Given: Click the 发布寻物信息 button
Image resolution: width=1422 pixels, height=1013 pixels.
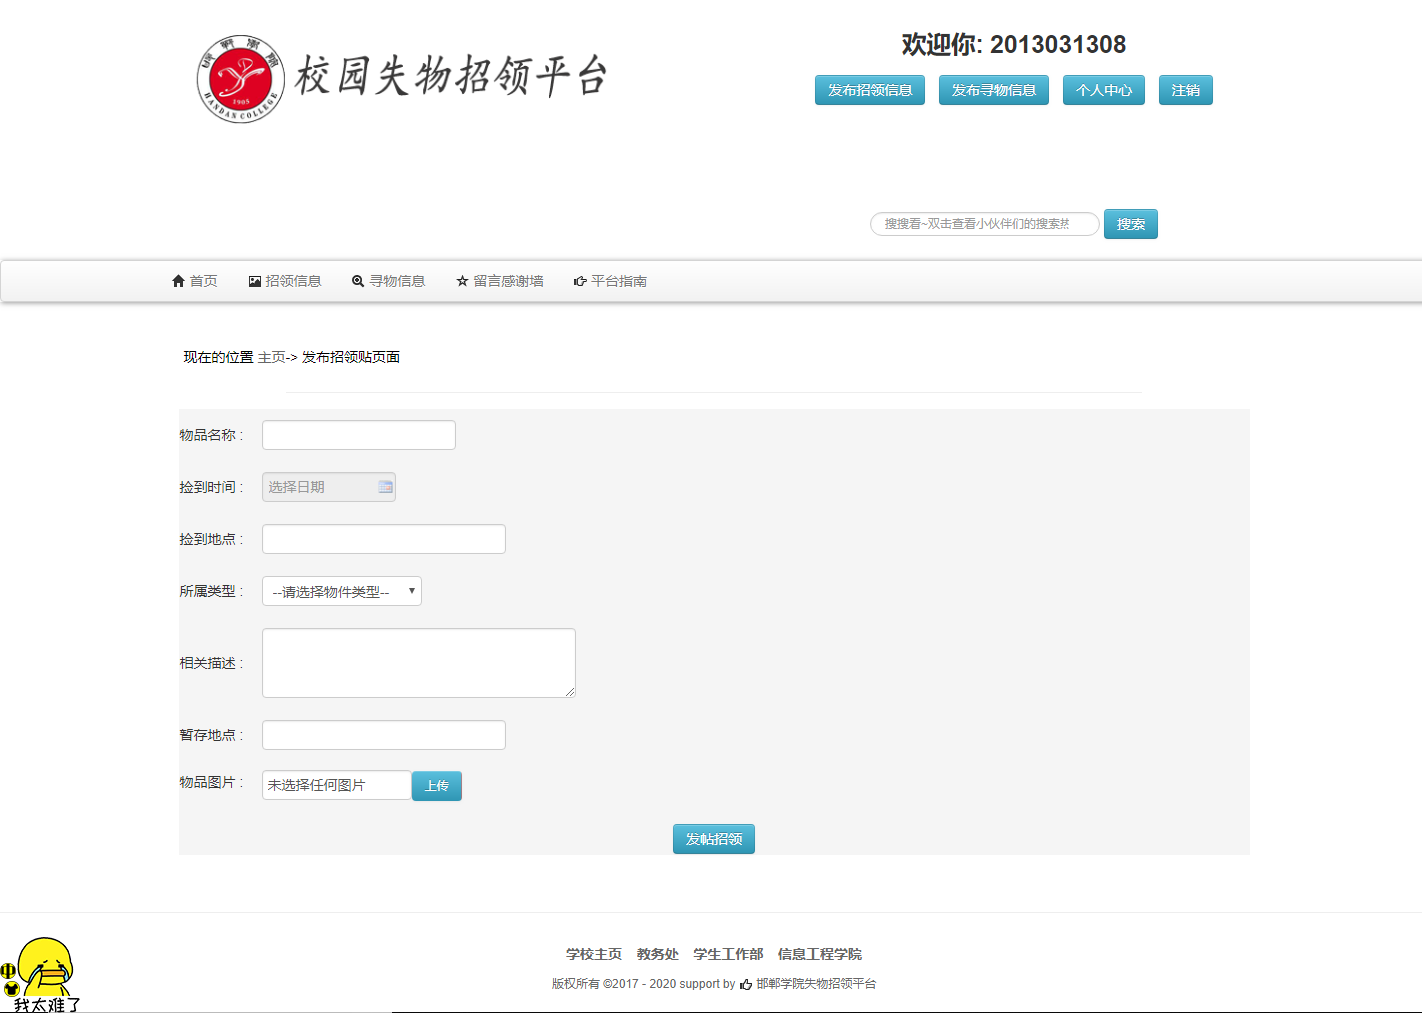Looking at the screenshot, I should [x=994, y=90].
